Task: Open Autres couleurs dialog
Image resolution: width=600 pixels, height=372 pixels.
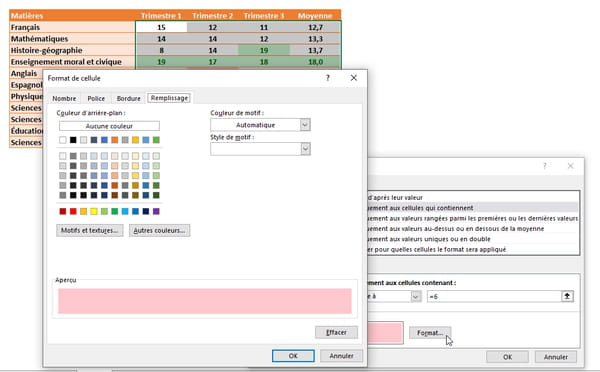Action: point(159,230)
